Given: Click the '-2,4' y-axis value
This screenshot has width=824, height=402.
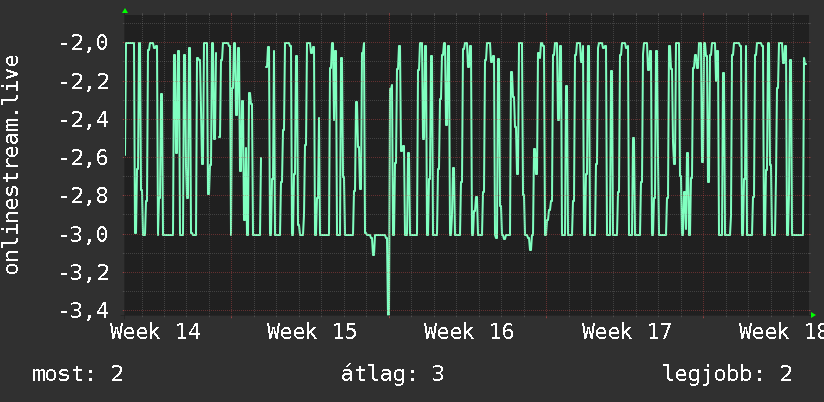Looking at the screenshot, I should pyautogui.click(x=84, y=120).
